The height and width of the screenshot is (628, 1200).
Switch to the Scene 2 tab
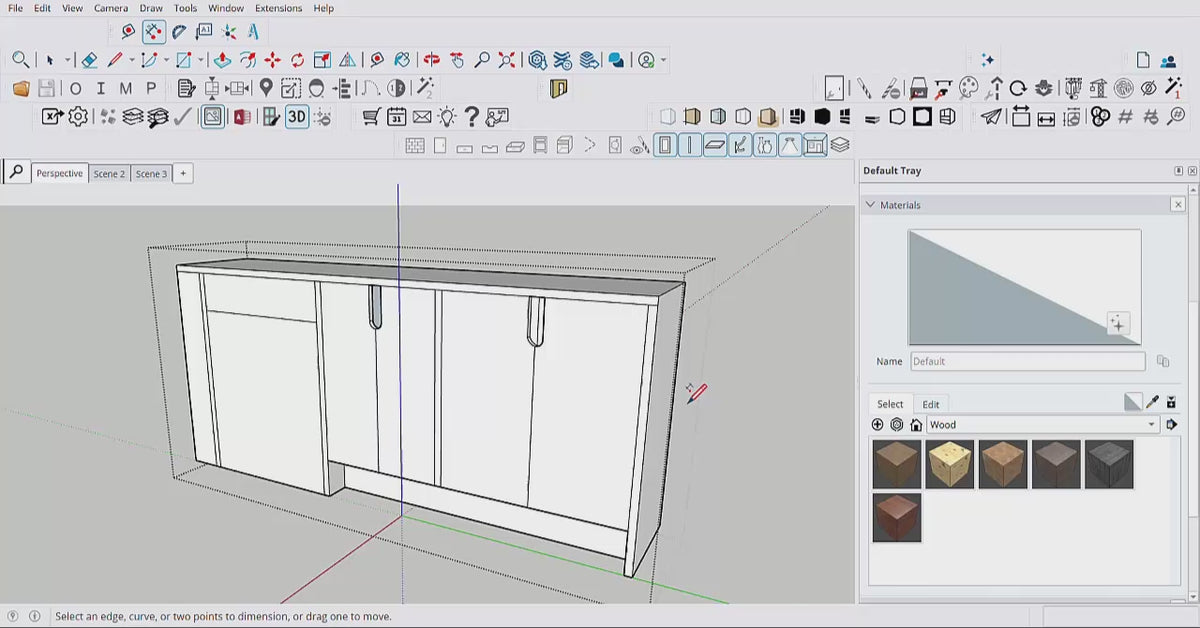click(109, 174)
